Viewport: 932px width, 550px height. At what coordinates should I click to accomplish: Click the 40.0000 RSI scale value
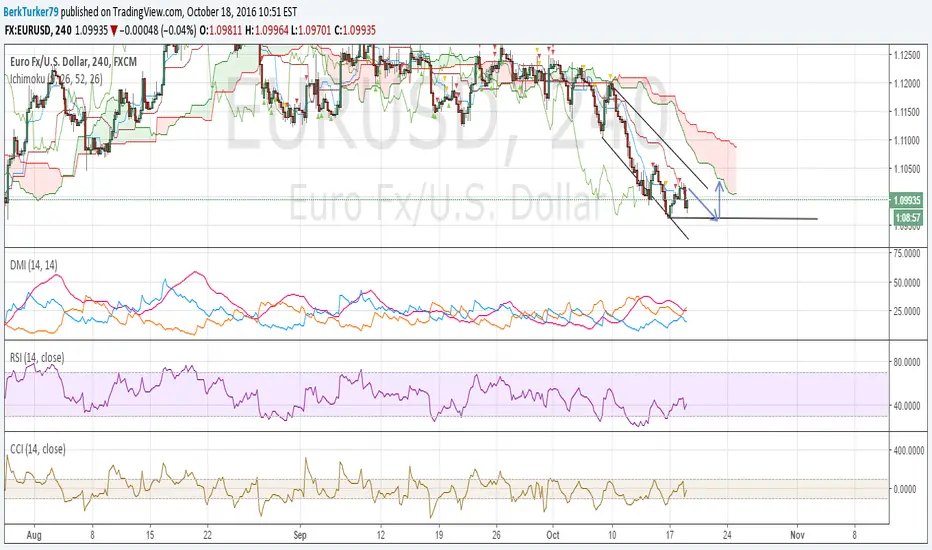(x=907, y=406)
